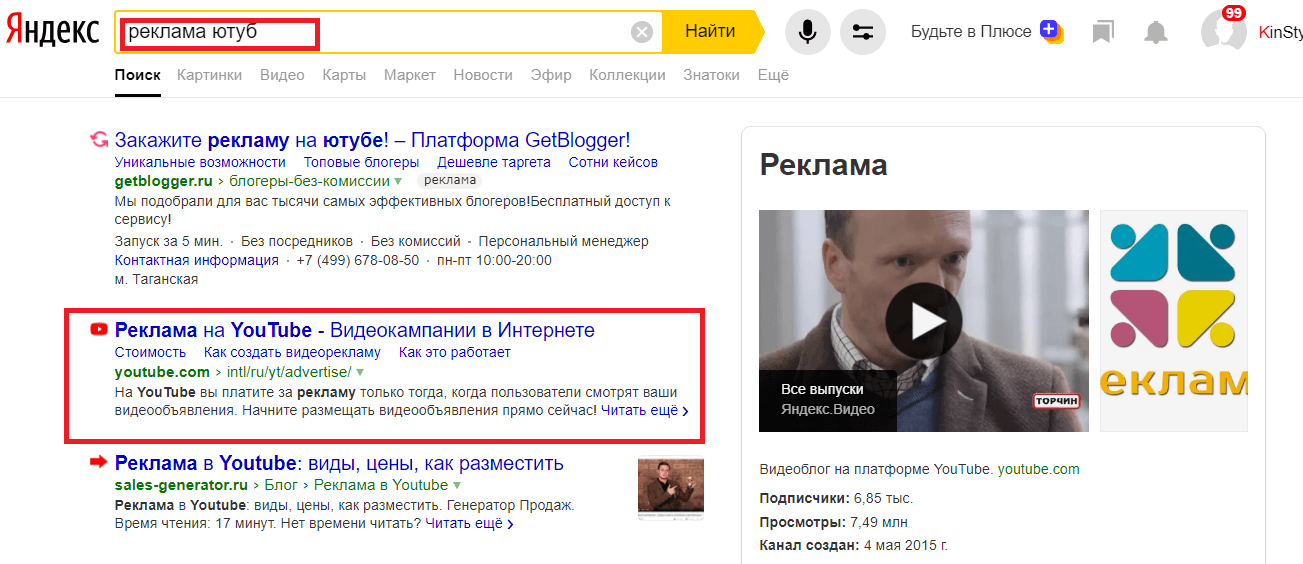Click 'Реклама' panel heading
The height and width of the screenshot is (564, 1303).
pyautogui.click(x=824, y=164)
